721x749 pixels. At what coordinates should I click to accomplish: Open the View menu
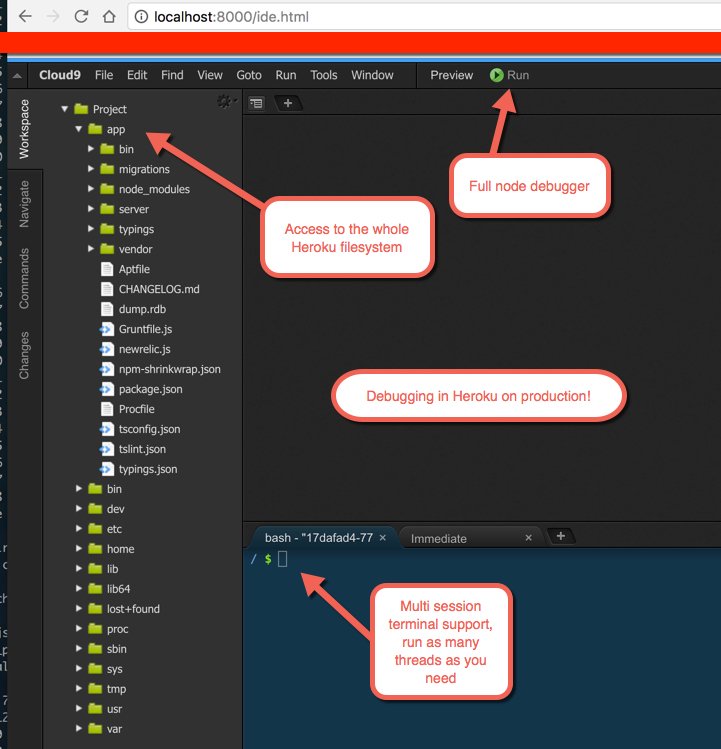(x=210, y=75)
